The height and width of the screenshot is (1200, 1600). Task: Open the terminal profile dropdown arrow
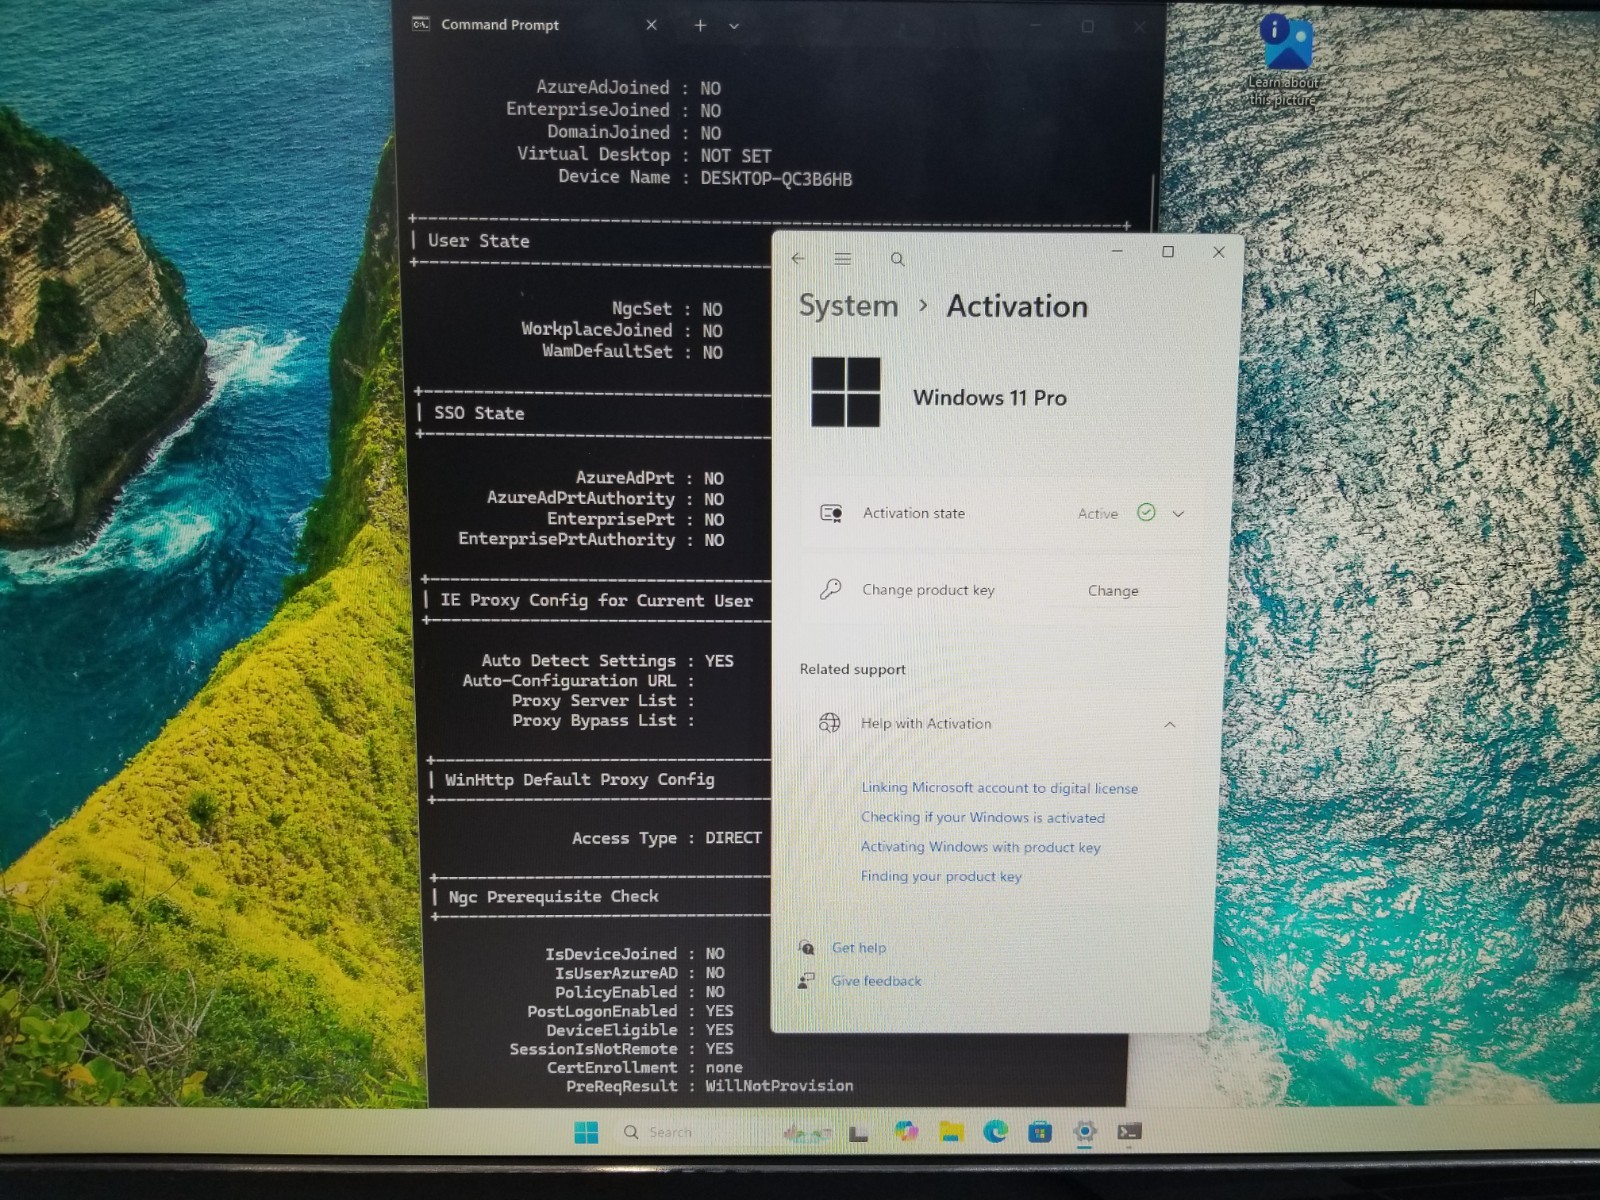pyautogui.click(x=734, y=26)
